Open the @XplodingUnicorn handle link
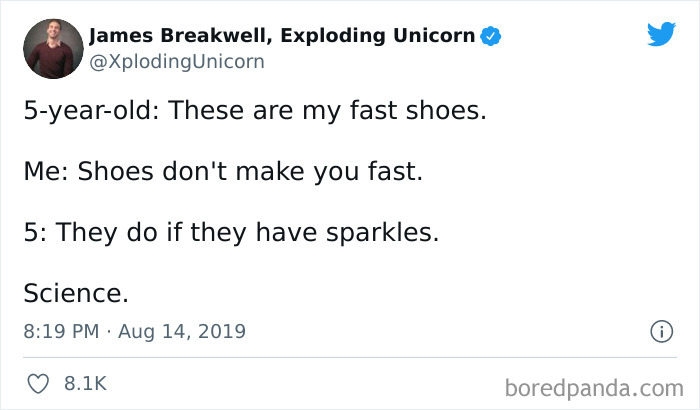Viewport: 700px width, 410px height. [176, 62]
